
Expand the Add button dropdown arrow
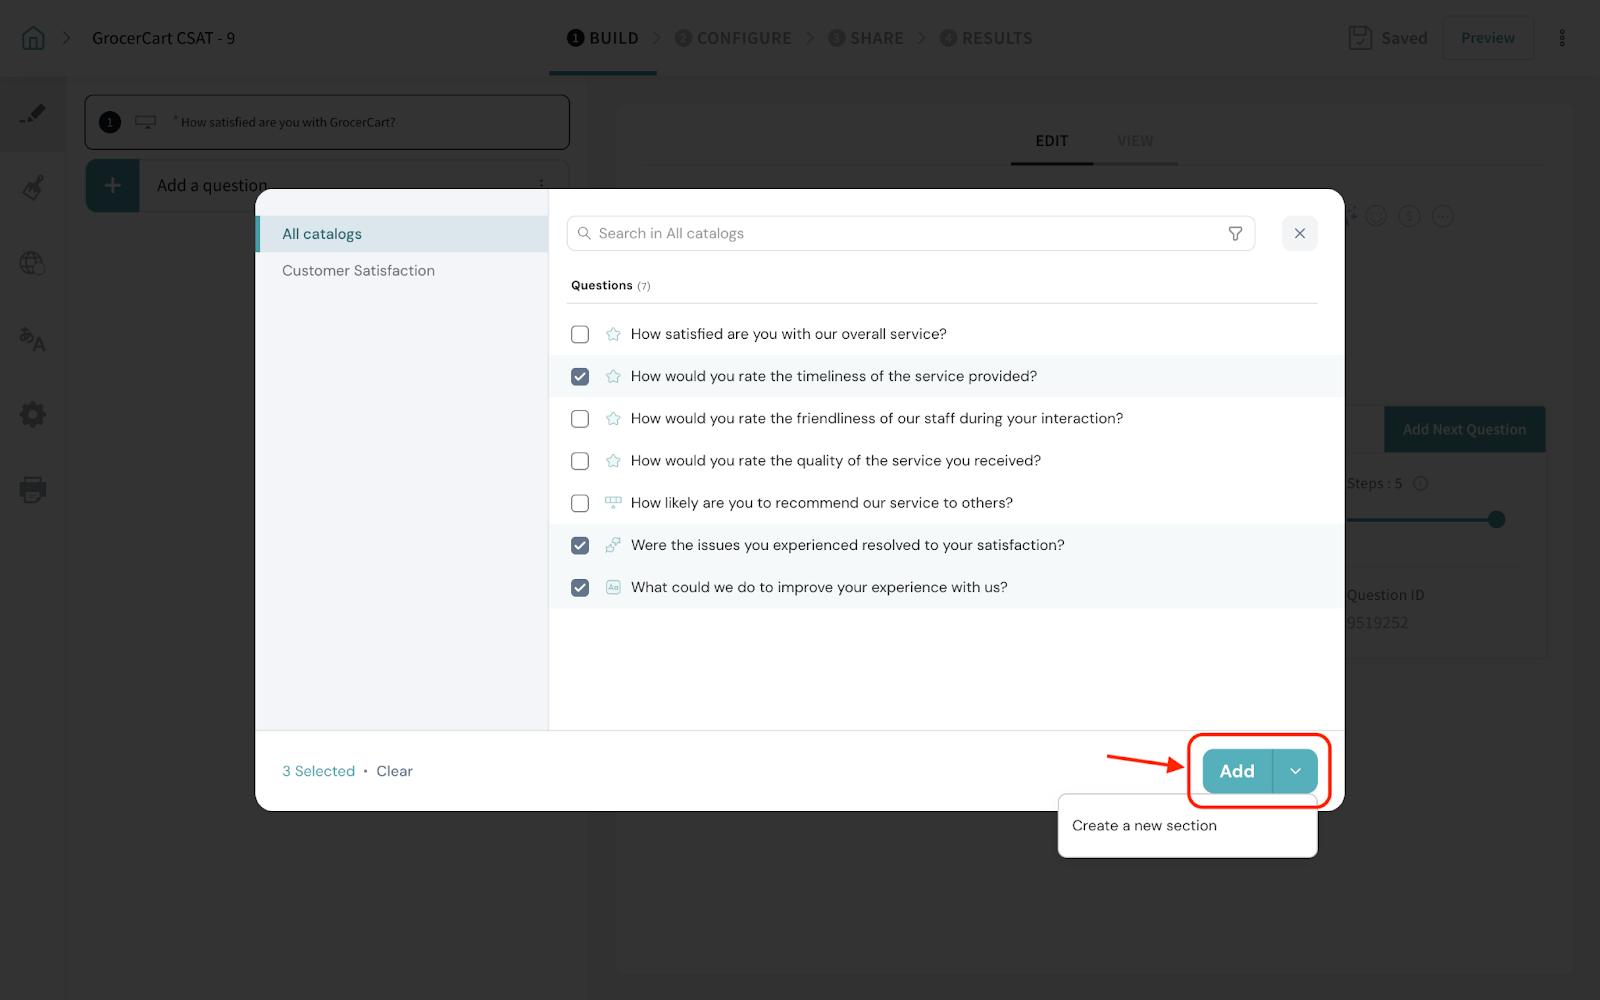[x=1295, y=771]
